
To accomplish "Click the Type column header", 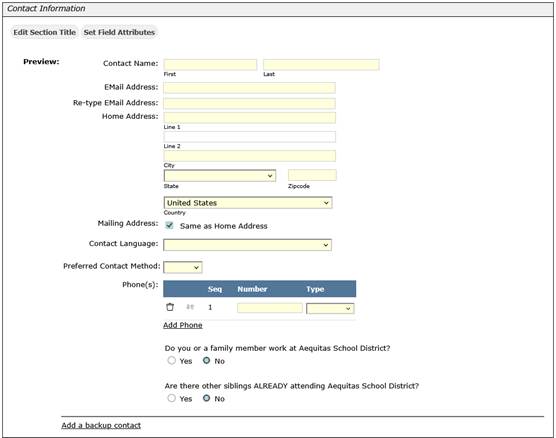I will pos(315,289).
